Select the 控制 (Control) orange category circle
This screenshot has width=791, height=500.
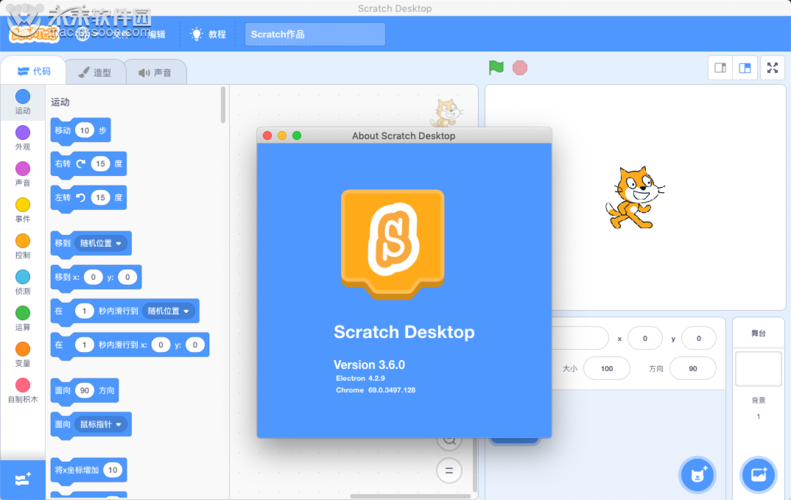pyautogui.click(x=23, y=241)
